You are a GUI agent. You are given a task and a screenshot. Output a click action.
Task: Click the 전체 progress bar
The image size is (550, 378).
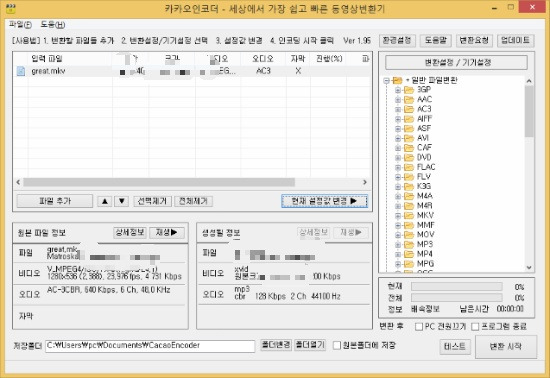[x=457, y=298]
